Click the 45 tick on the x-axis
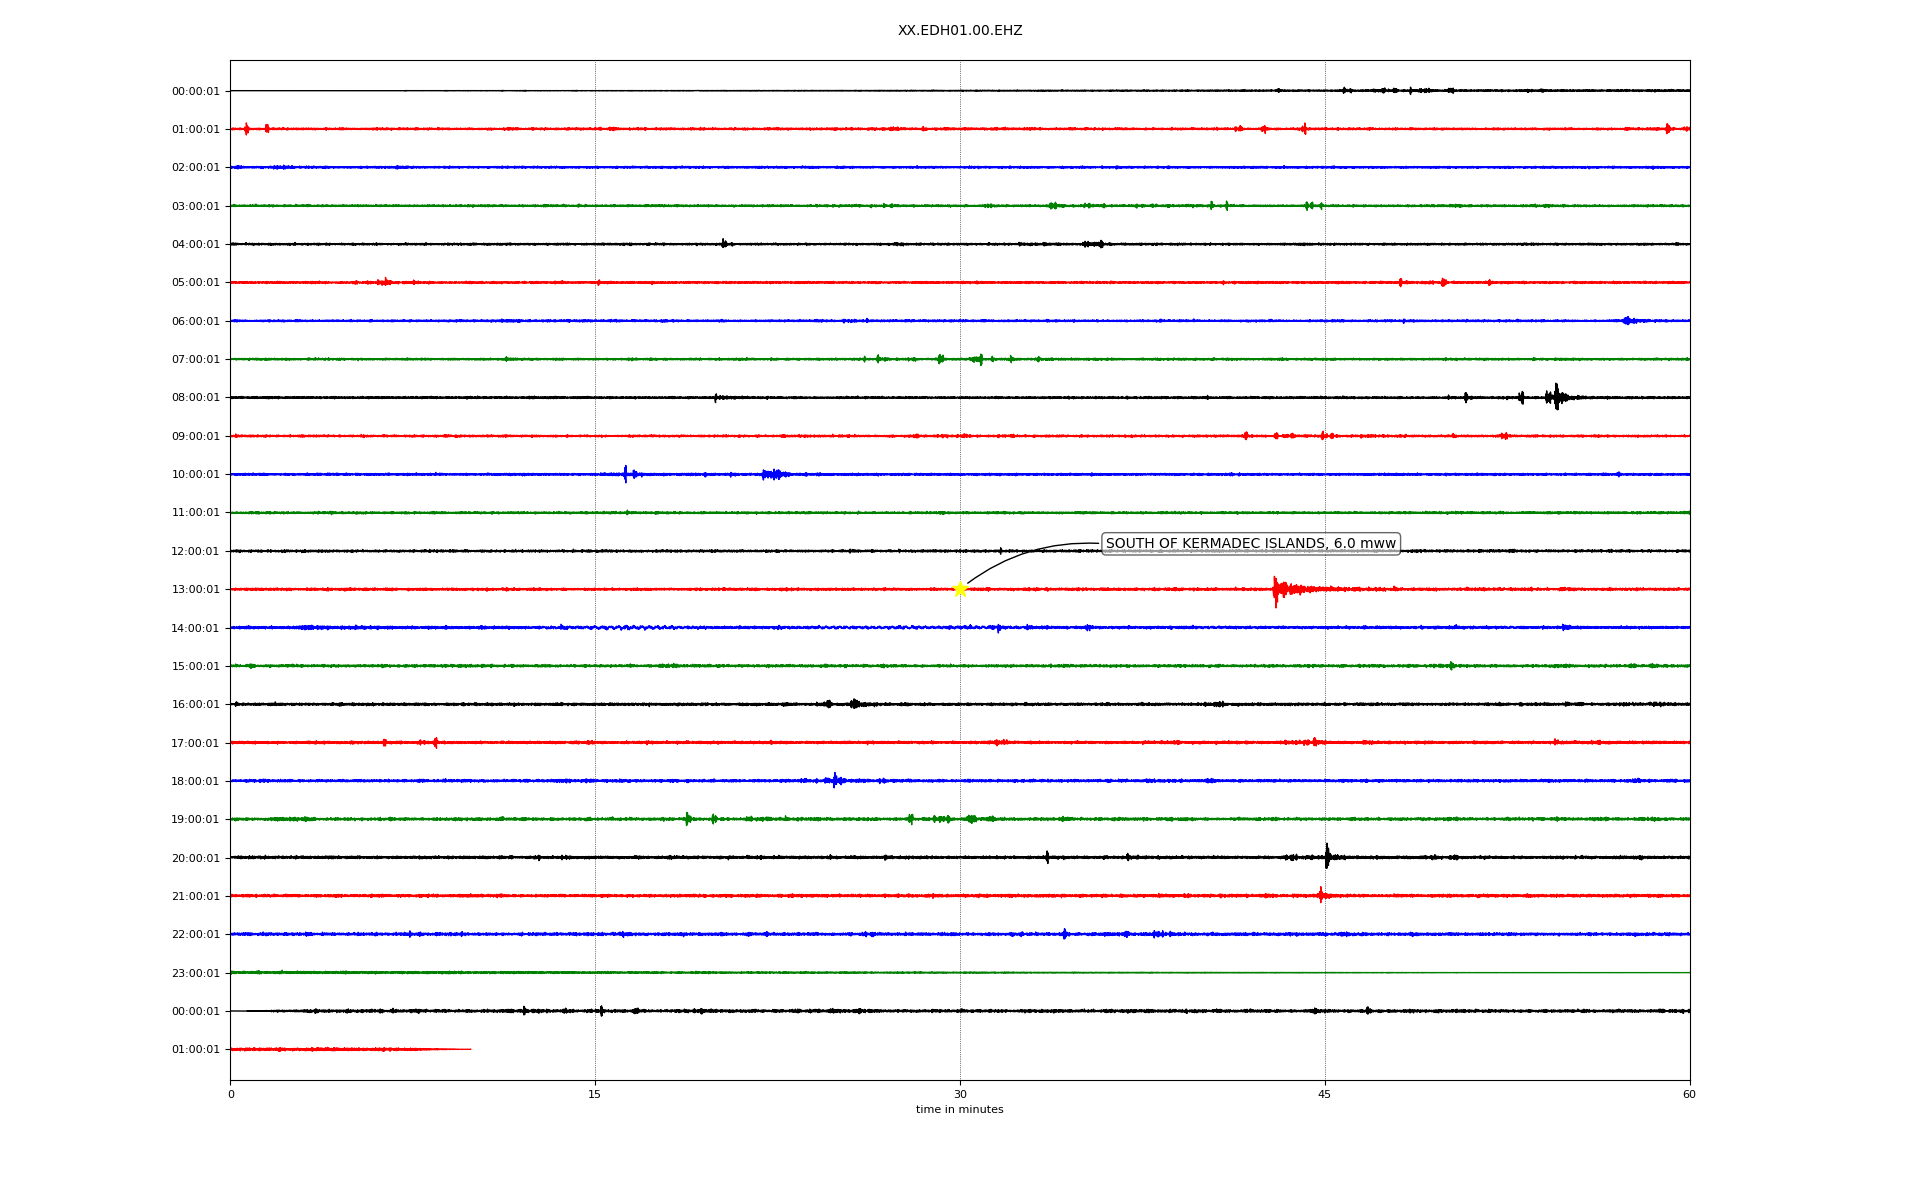The height and width of the screenshot is (1200, 1920). tap(1325, 1094)
